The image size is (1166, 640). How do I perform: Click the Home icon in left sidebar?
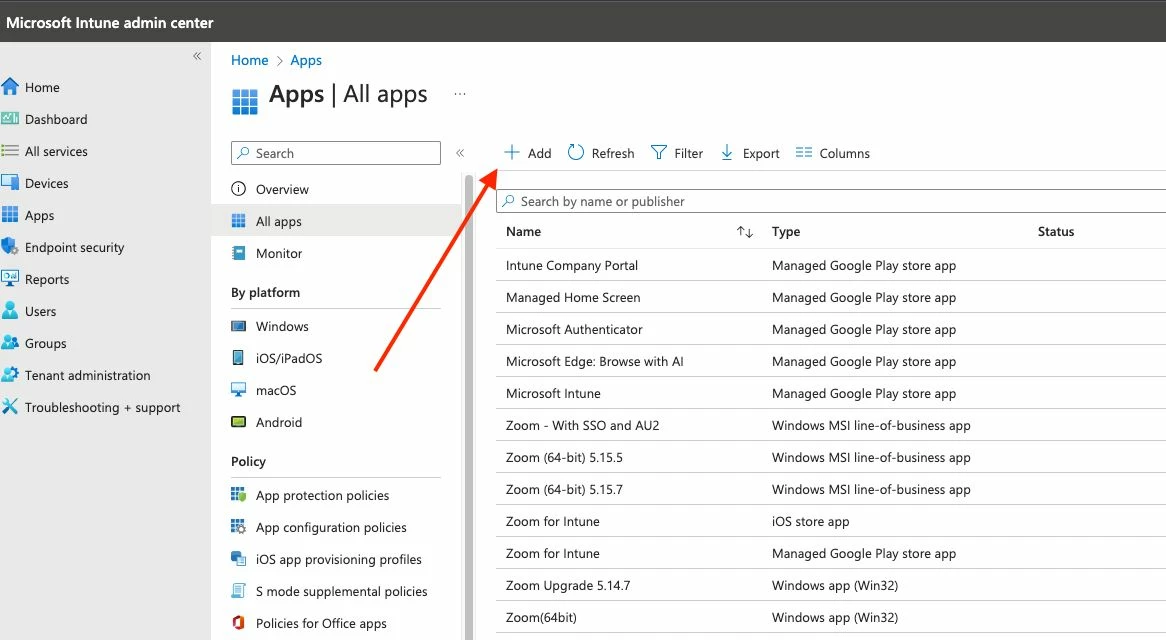click(10, 87)
